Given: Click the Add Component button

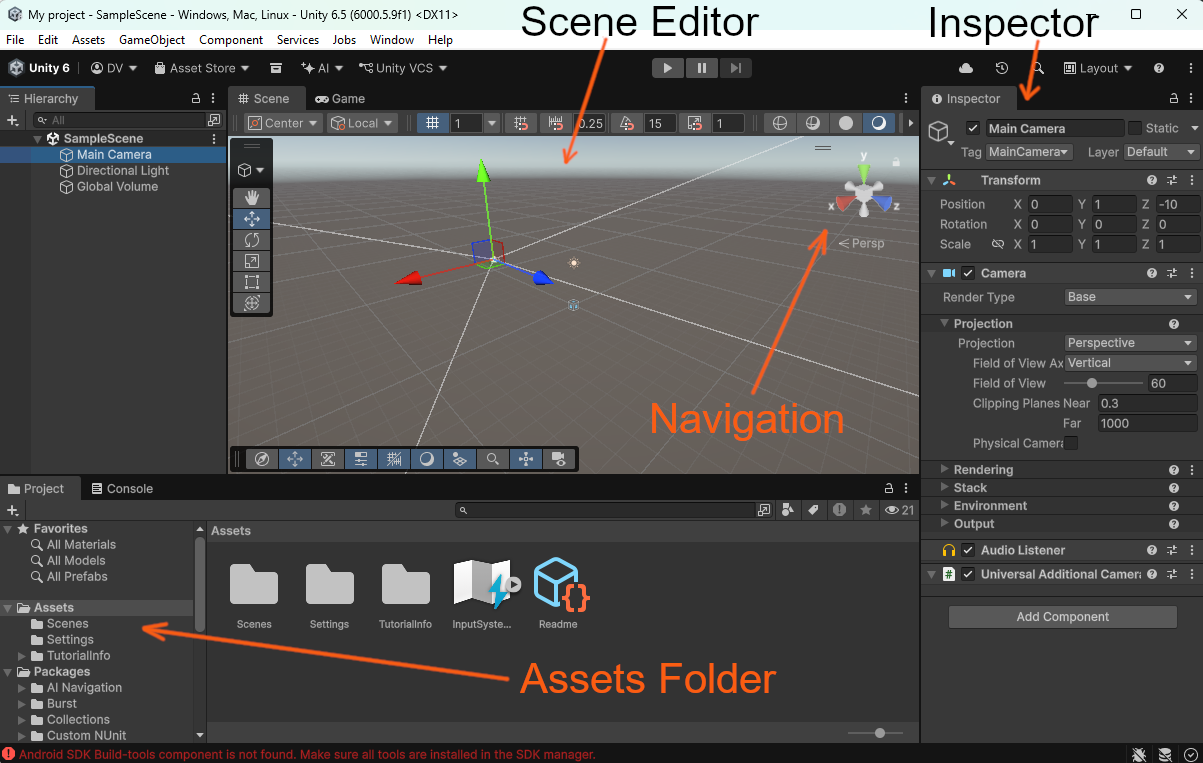Looking at the screenshot, I should click(x=1062, y=617).
